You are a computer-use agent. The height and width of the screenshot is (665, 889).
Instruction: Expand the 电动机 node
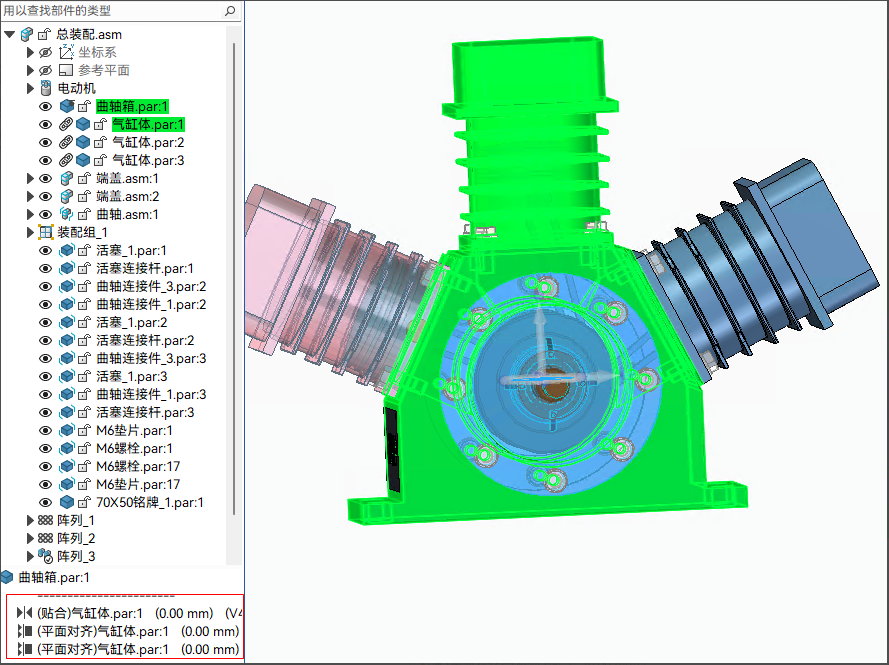pyautogui.click(x=31, y=88)
